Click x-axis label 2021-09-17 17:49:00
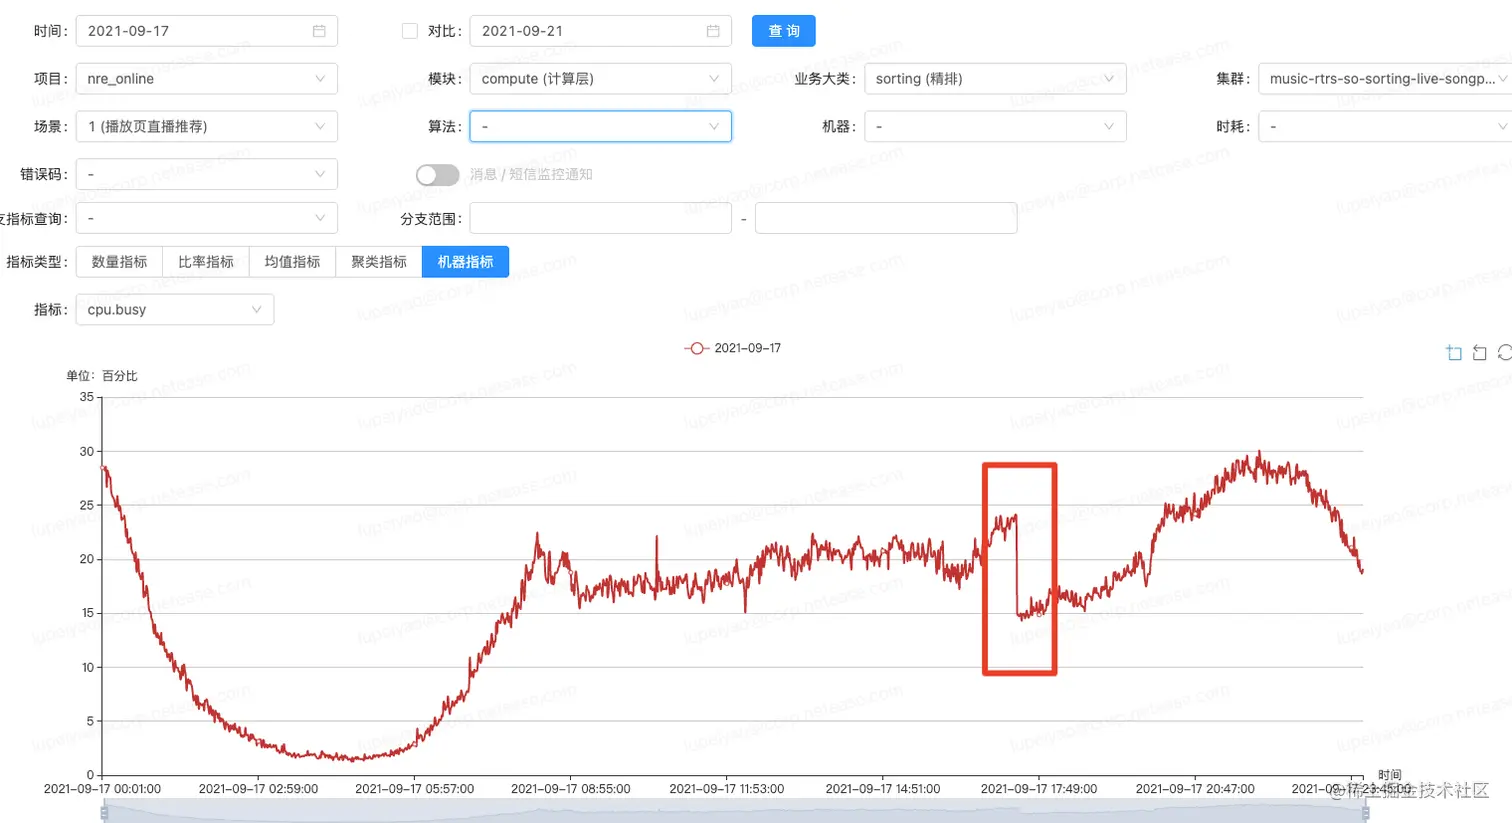 (1039, 789)
